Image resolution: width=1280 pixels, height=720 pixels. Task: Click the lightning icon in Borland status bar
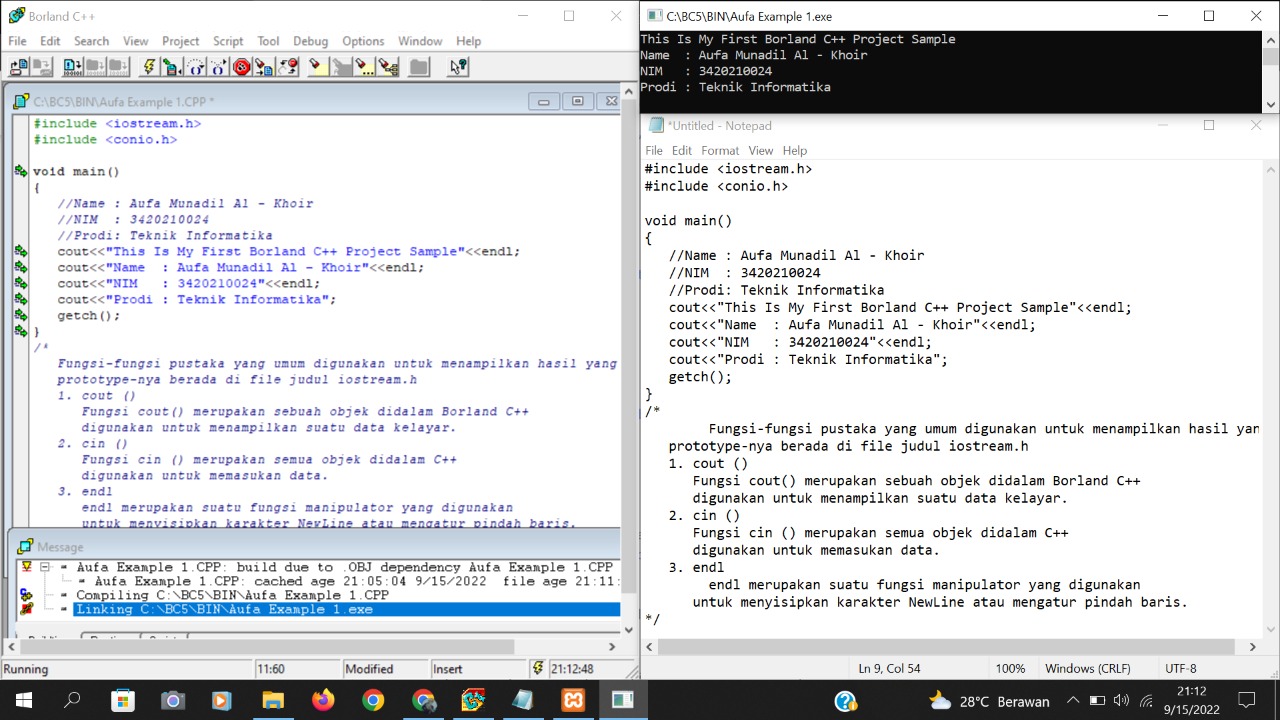click(538, 668)
